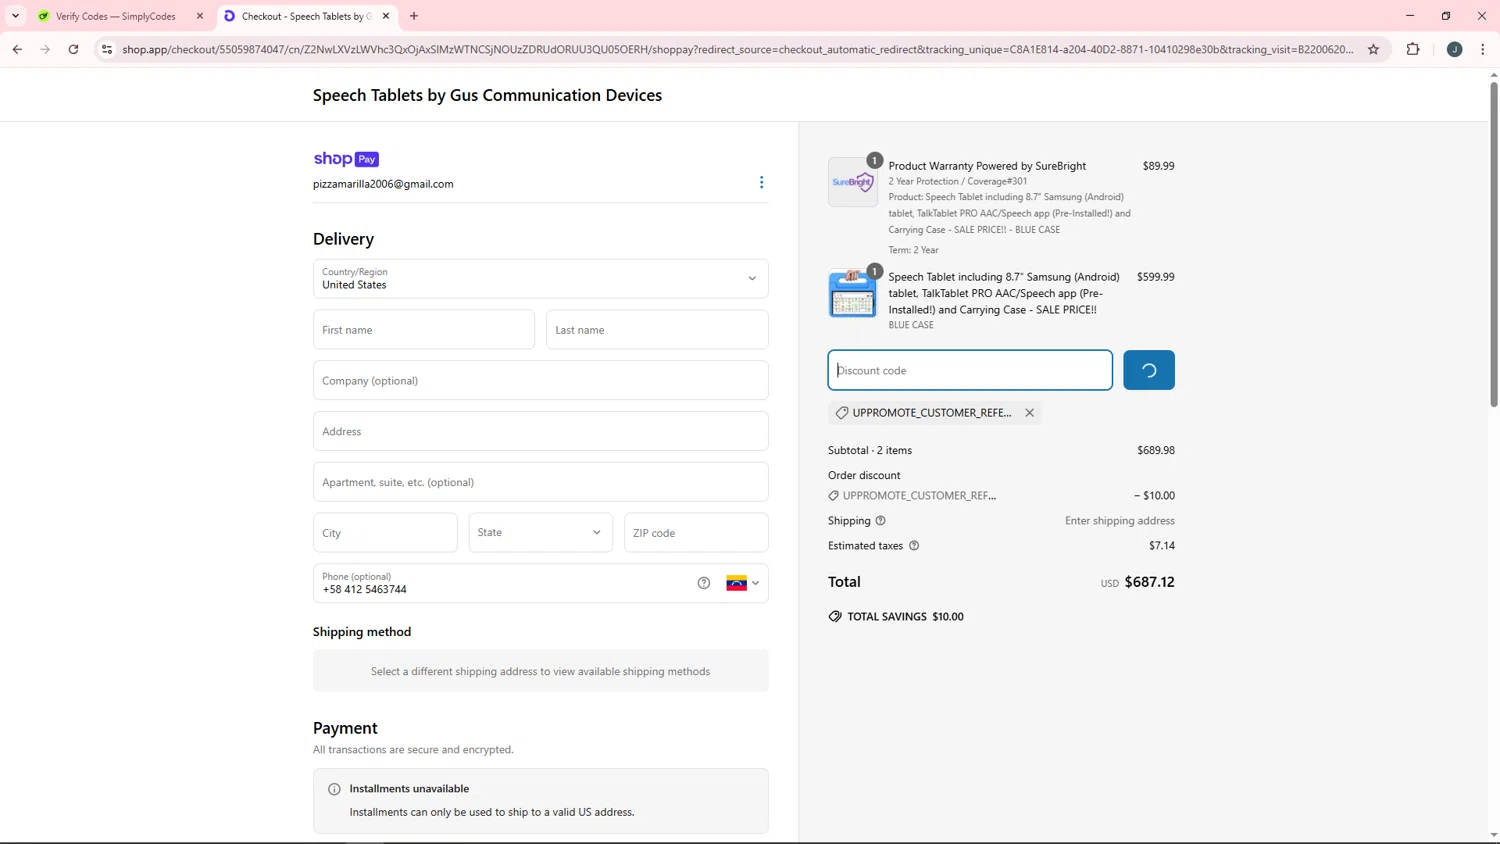Expand the Country/Region dropdown
This screenshot has width=1500, height=844.
click(x=540, y=279)
